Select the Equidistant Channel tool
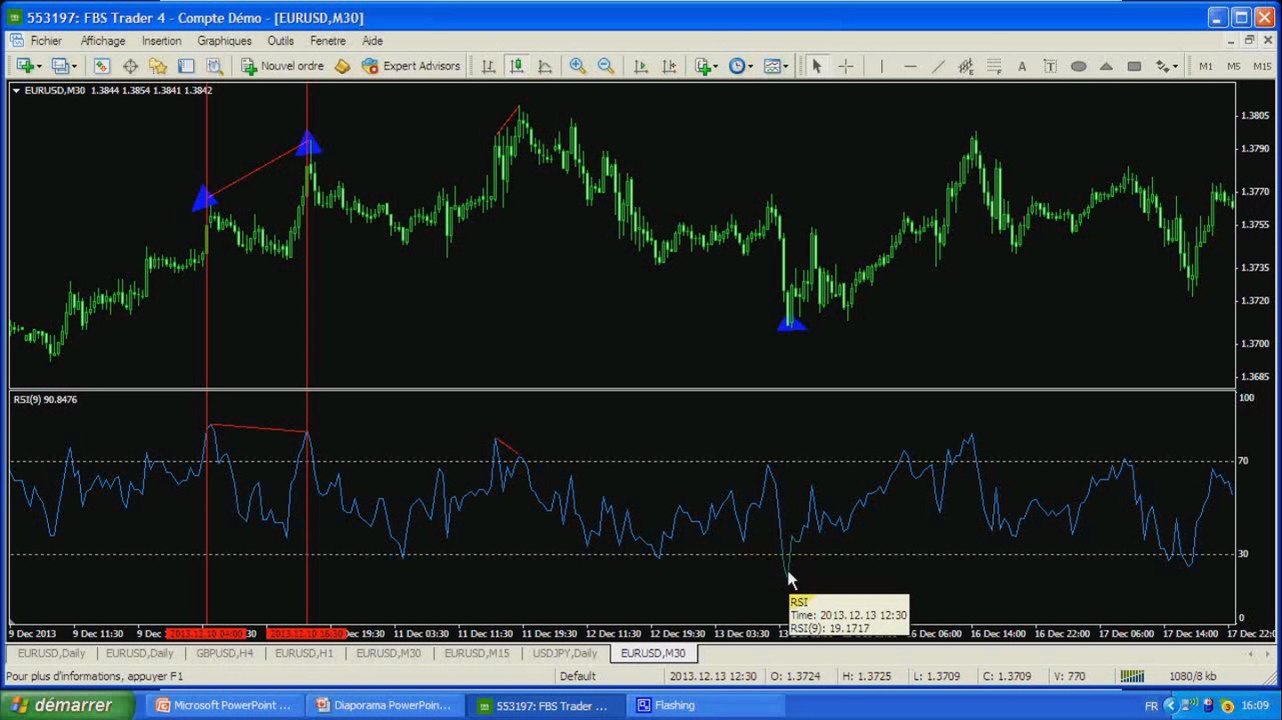The image size is (1282, 720). pos(966,66)
